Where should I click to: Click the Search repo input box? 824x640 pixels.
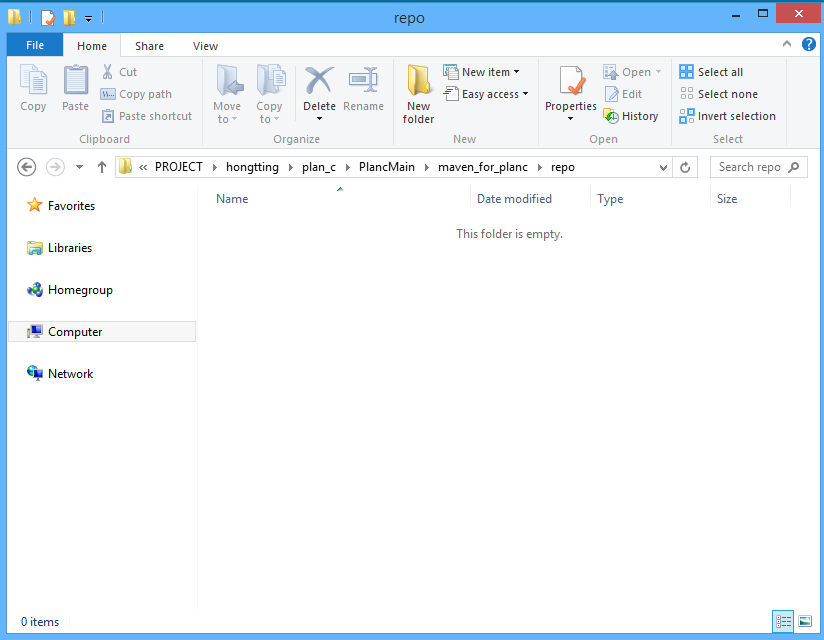pos(750,167)
